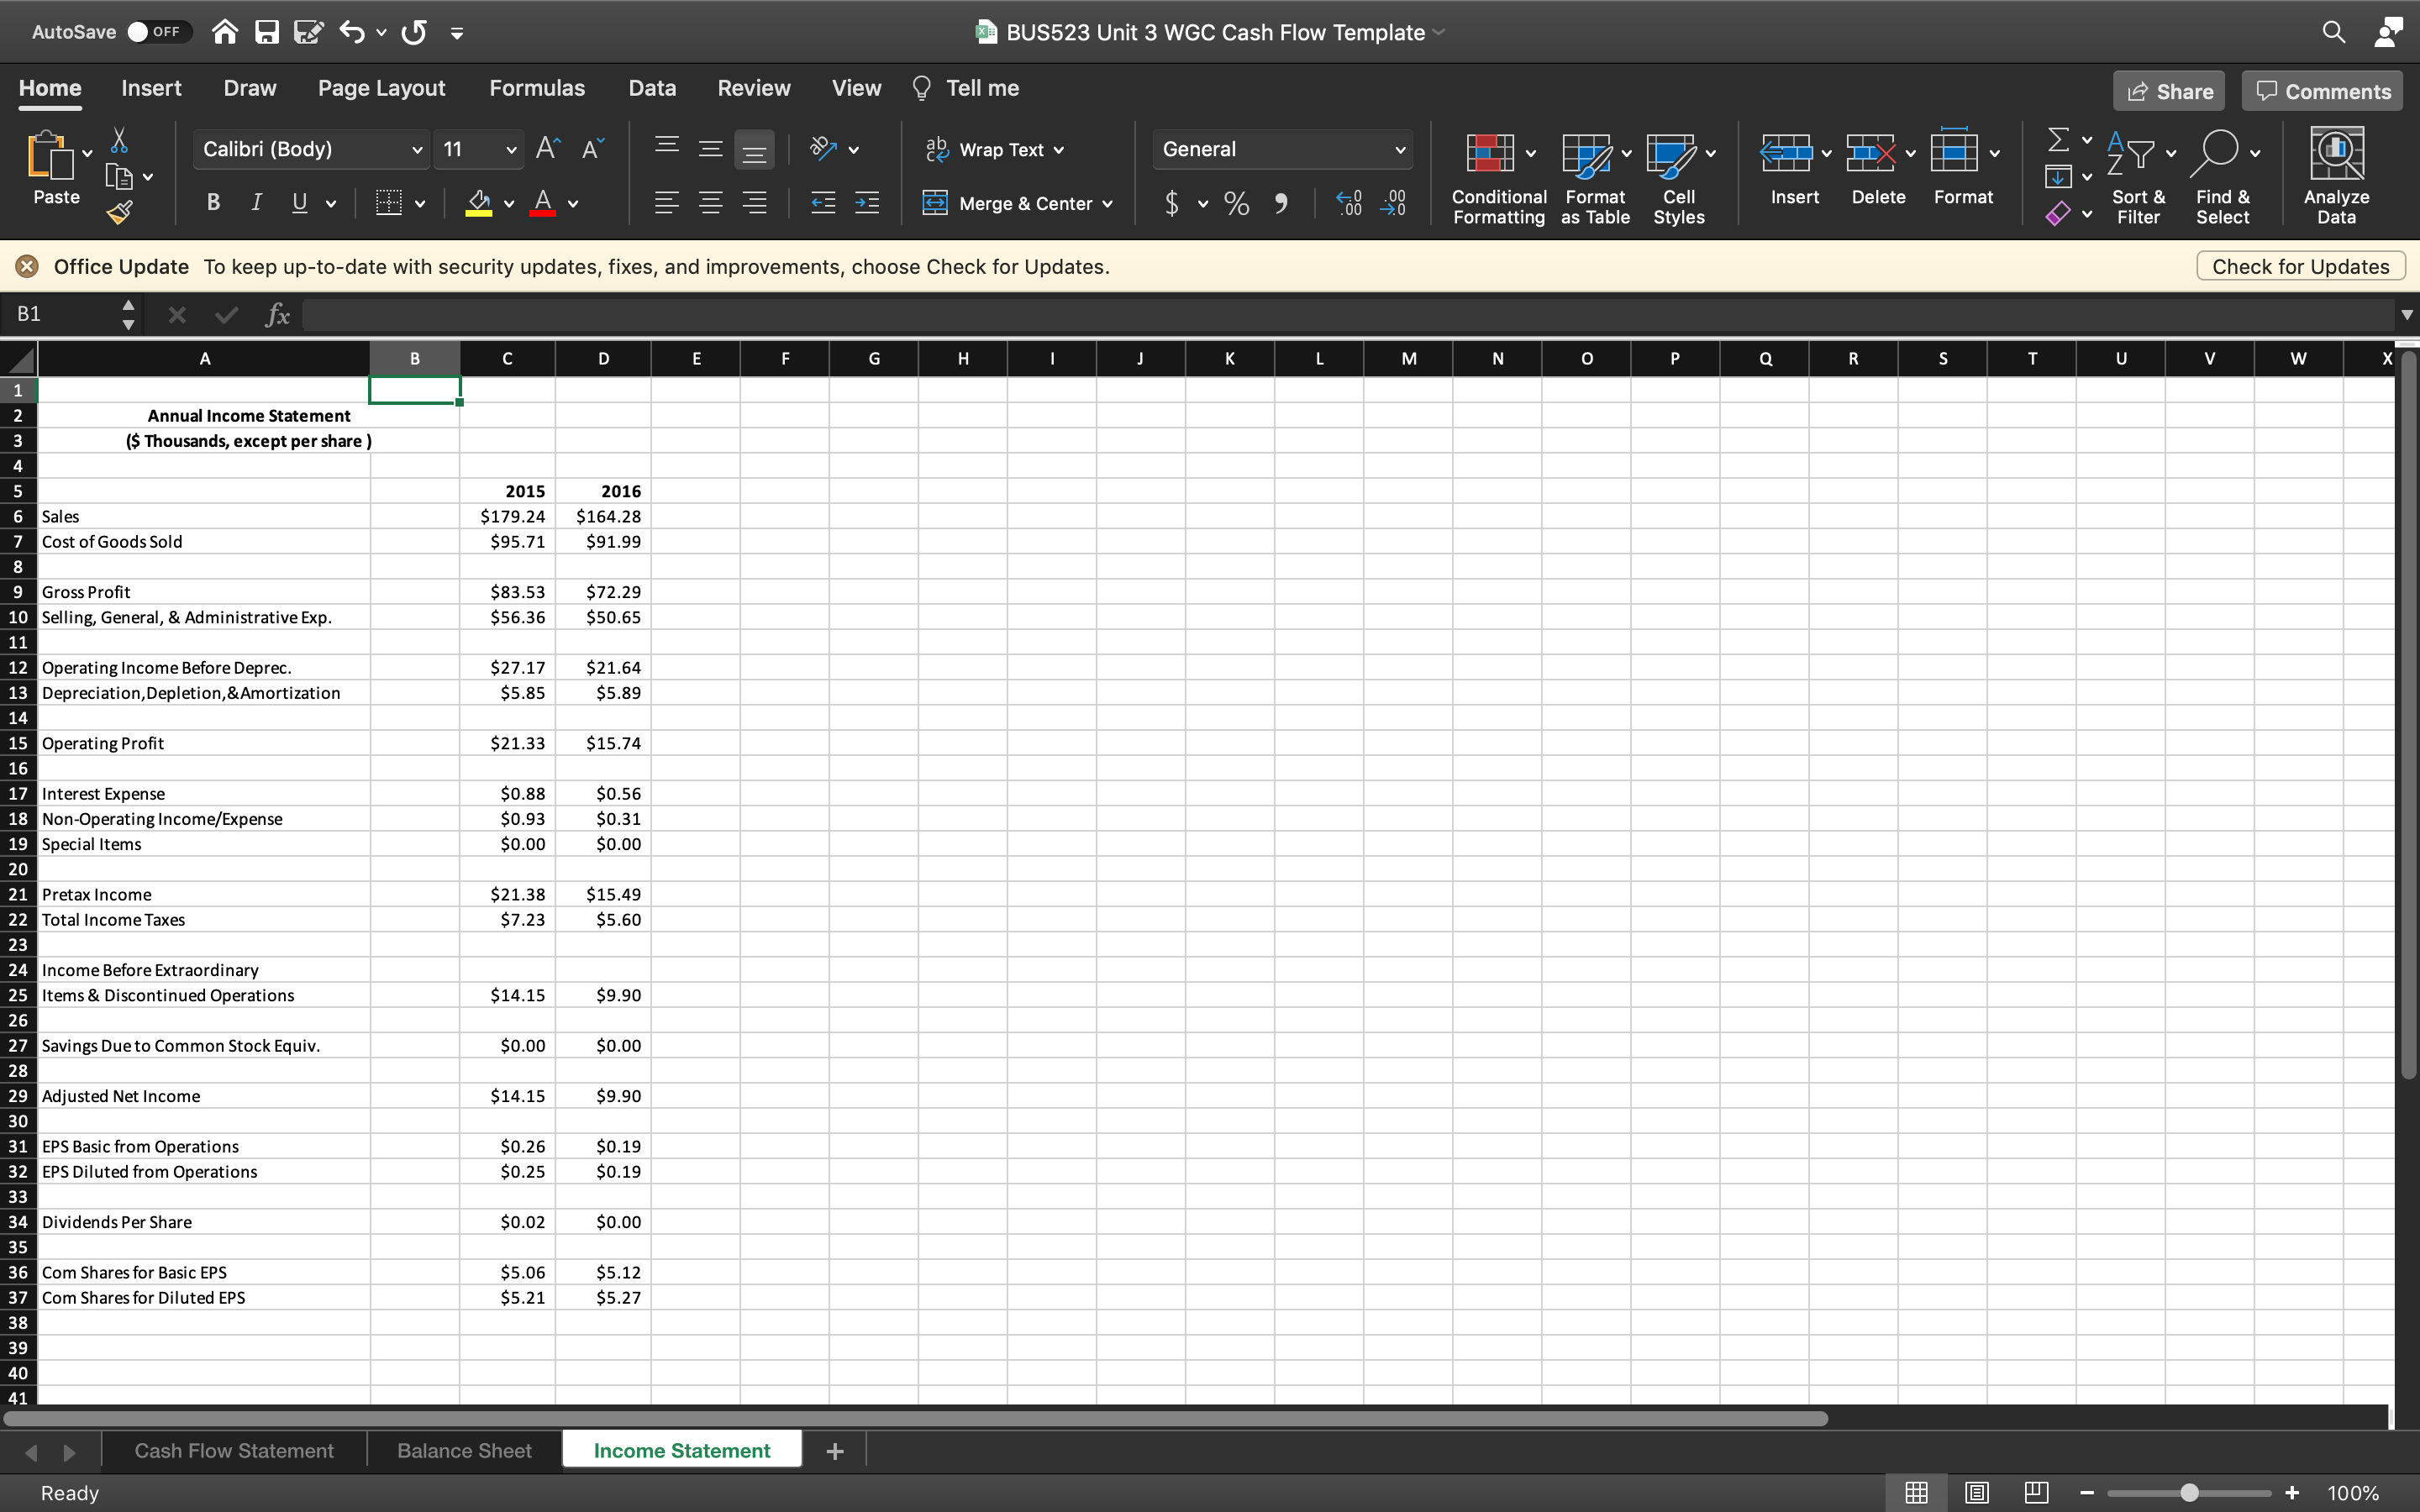The width and height of the screenshot is (2420, 1512).
Task: Expand the Merge & Center dropdown
Action: pos(1108,204)
